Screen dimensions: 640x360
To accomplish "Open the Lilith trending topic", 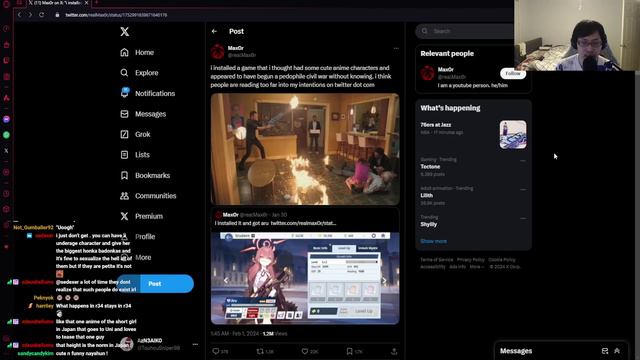I will click(x=427, y=196).
